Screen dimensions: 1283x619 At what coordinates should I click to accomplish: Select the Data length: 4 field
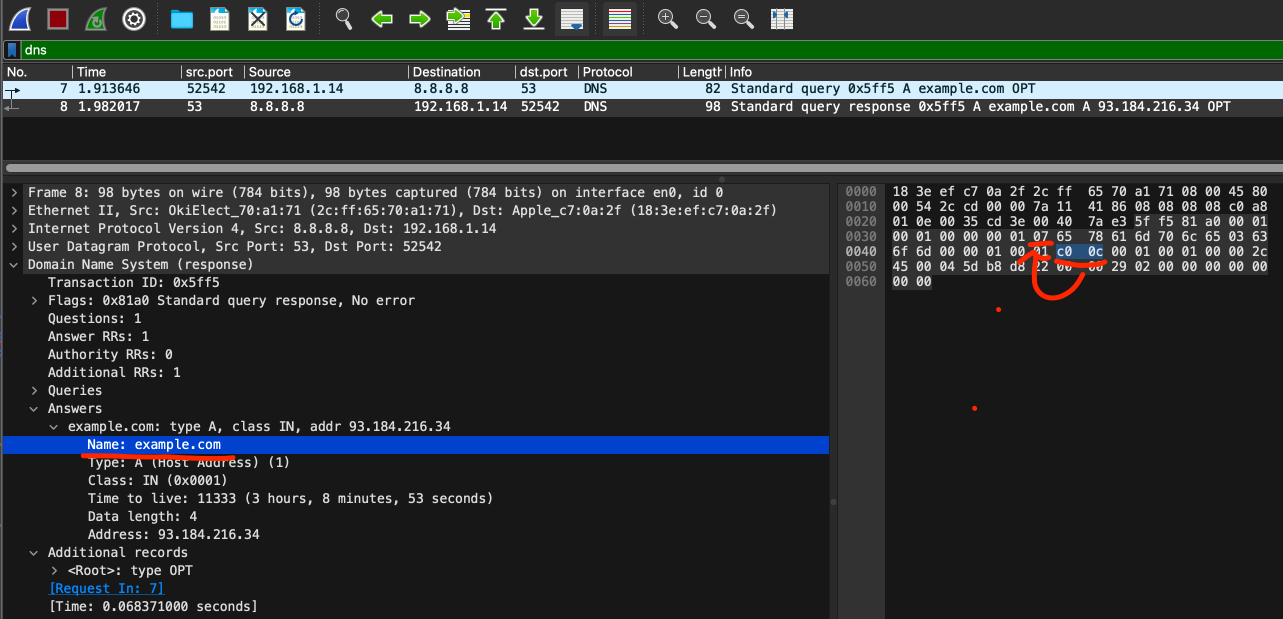142,516
